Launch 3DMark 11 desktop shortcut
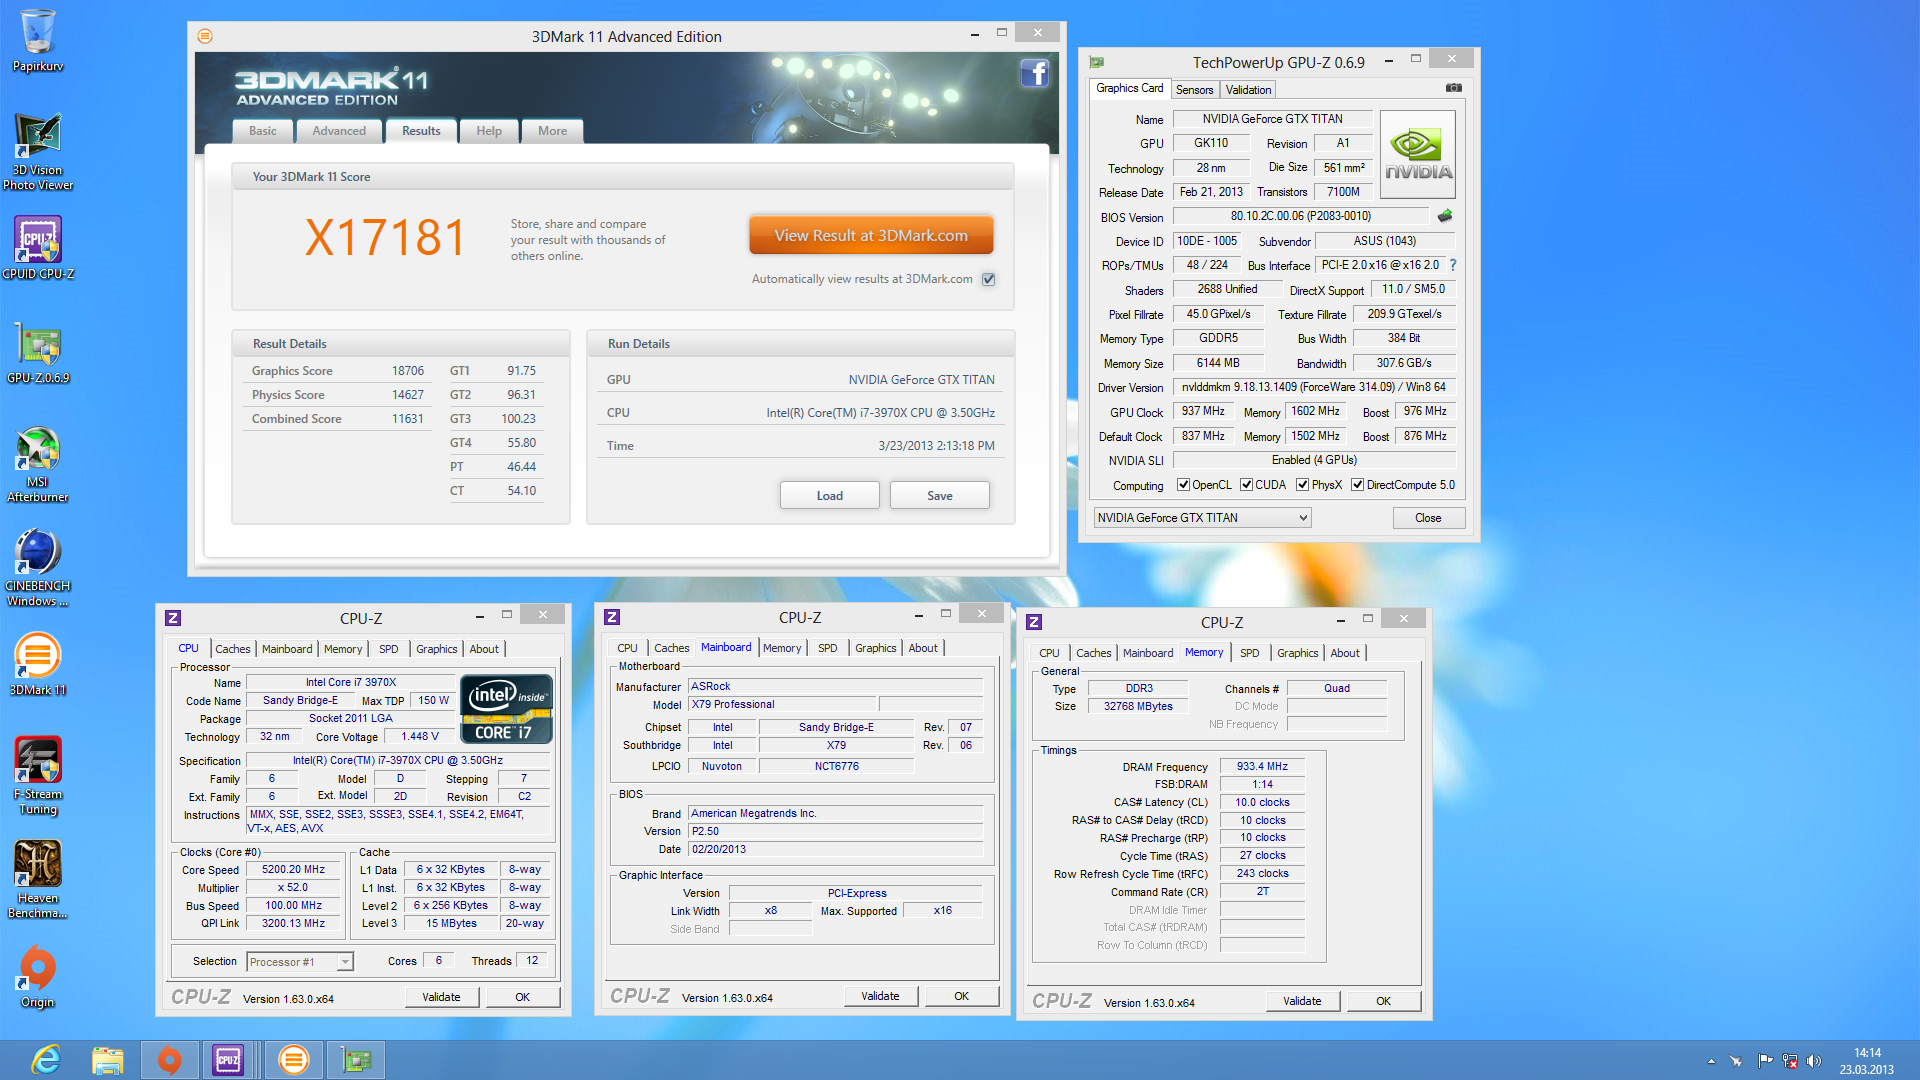 point(37,664)
